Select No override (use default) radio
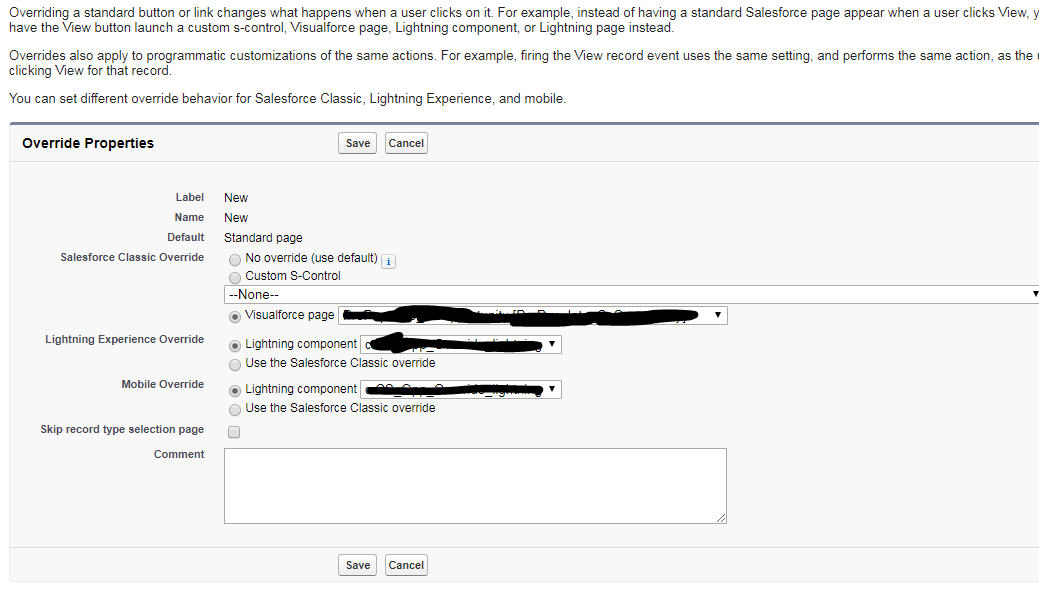Screen dimensions: 1039x592 (235, 258)
